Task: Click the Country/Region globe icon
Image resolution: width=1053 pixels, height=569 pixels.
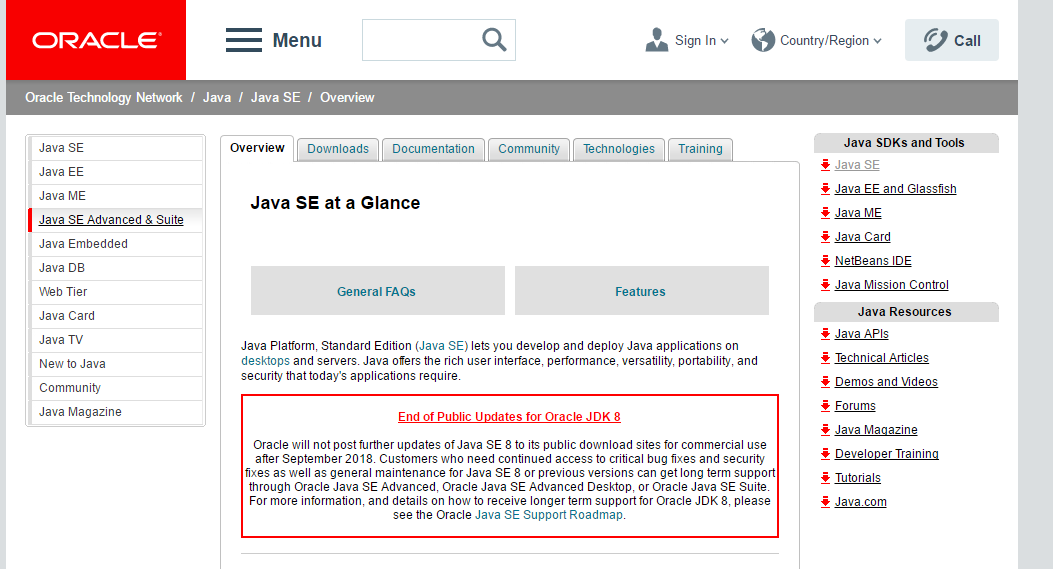Action: 763,40
